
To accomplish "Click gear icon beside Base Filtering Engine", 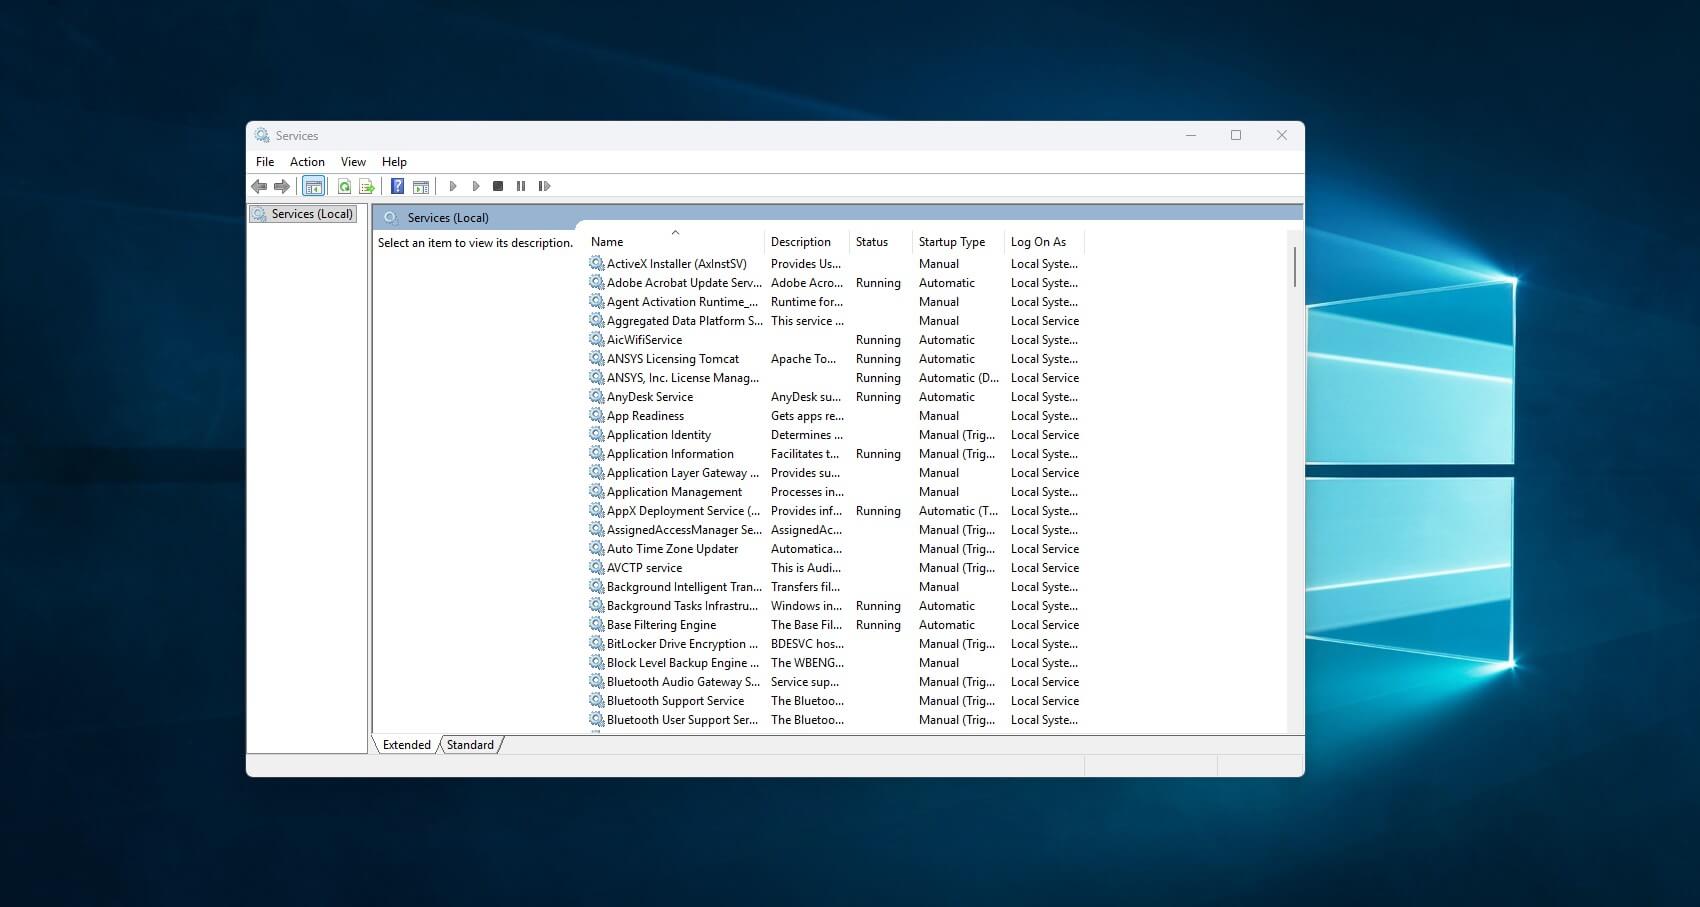I will pyautogui.click(x=597, y=625).
